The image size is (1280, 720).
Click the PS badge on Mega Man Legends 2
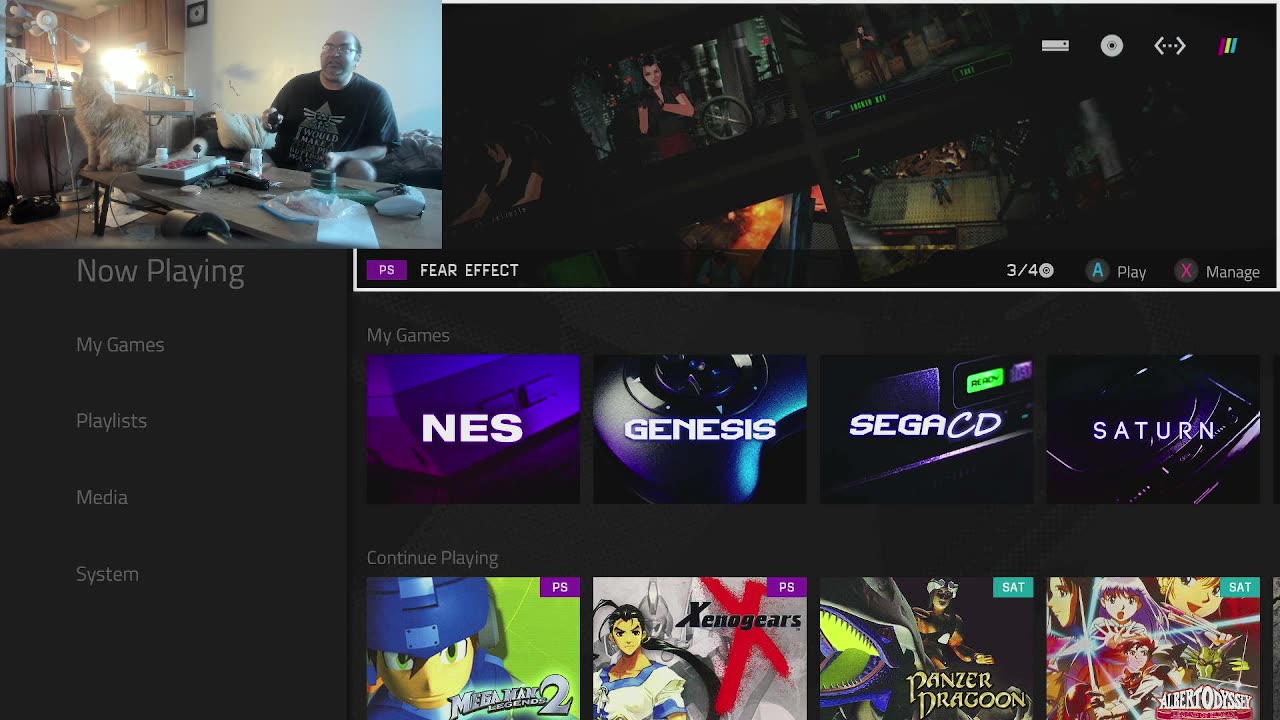560,587
